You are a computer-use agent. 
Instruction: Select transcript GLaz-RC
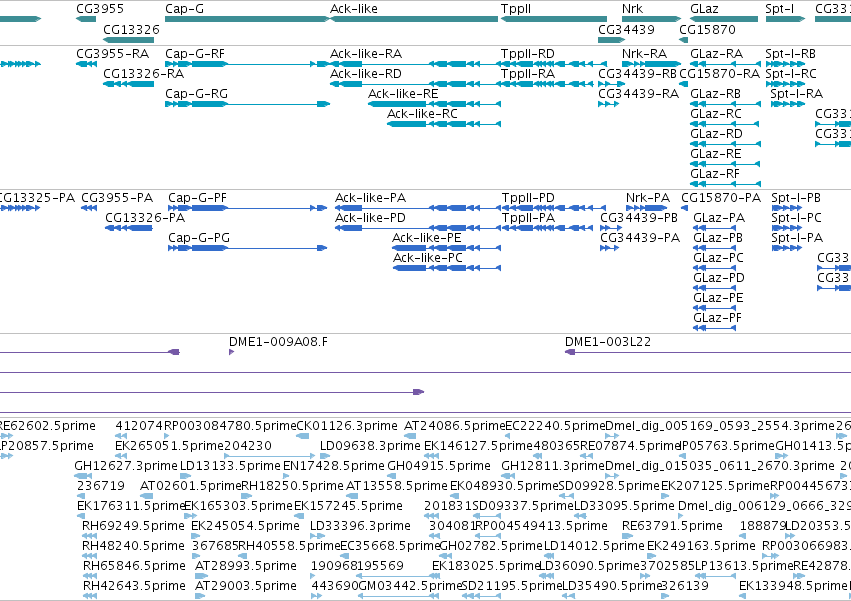tap(725, 124)
